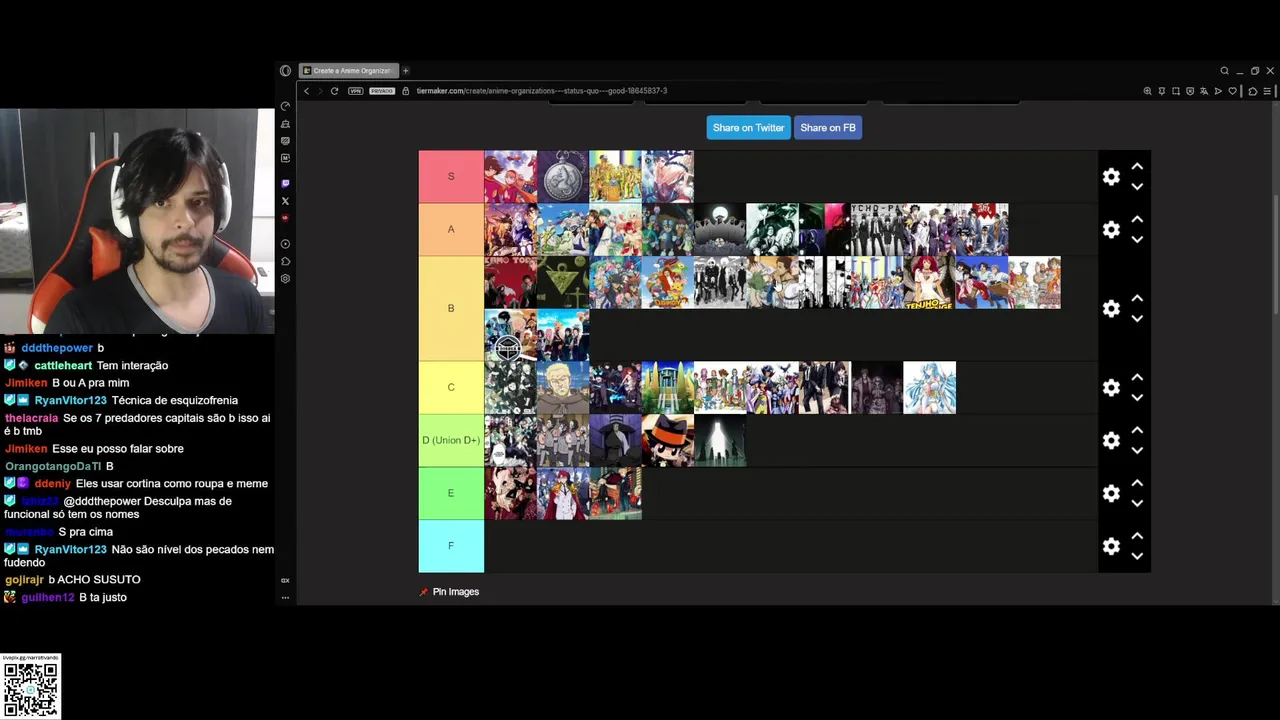Click the send flow arrow icon
Image resolution: width=1280 pixels, height=720 pixels.
tap(1219, 91)
